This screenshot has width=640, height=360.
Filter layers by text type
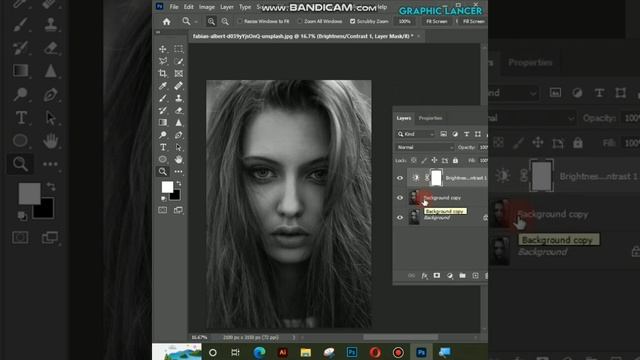pyautogui.click(x=467, y=134)
